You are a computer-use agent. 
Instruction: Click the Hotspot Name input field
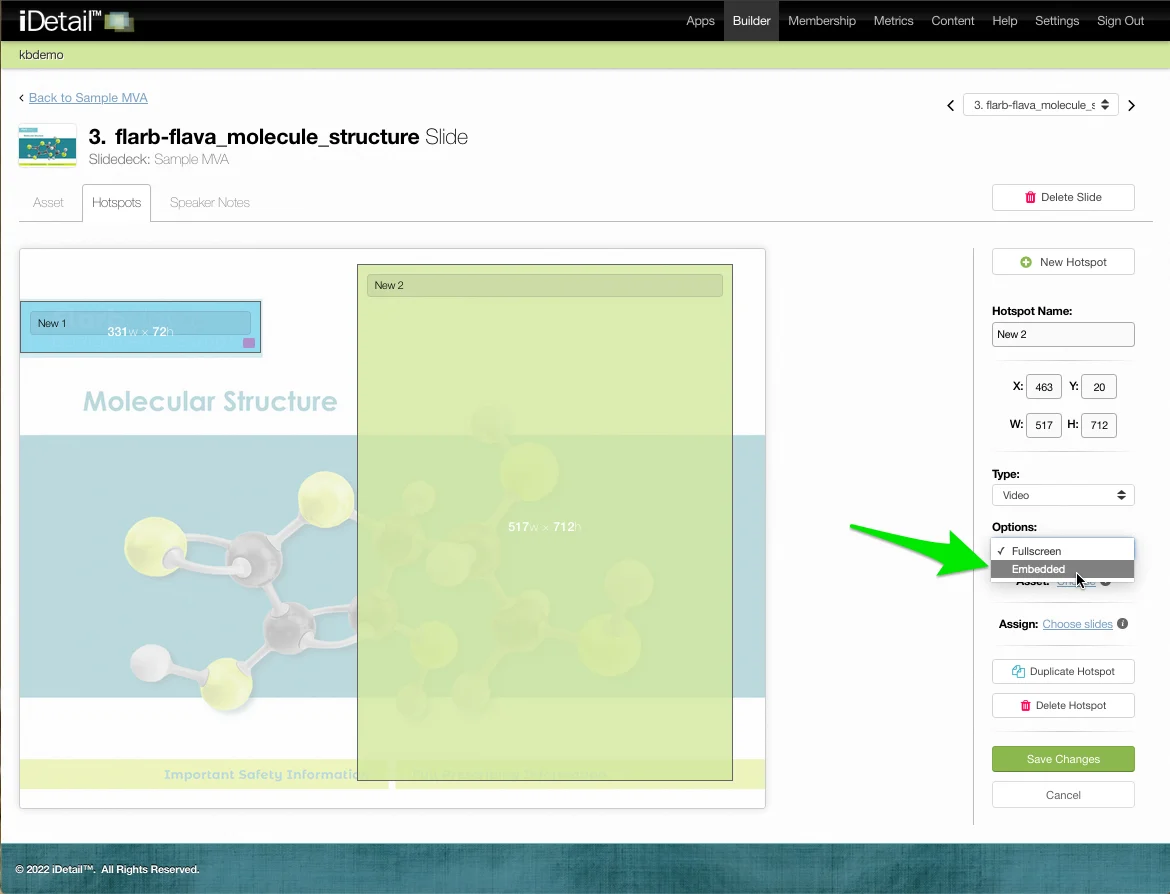coord(1063,334)
